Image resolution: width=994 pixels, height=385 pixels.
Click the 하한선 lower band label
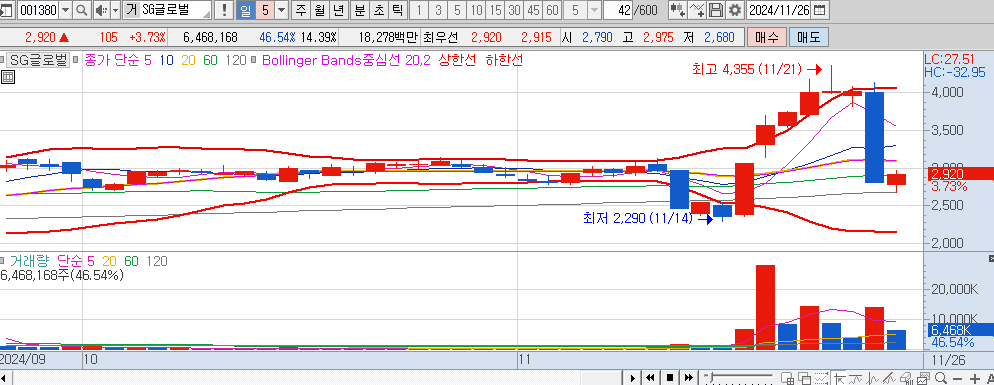coord(505,61)
